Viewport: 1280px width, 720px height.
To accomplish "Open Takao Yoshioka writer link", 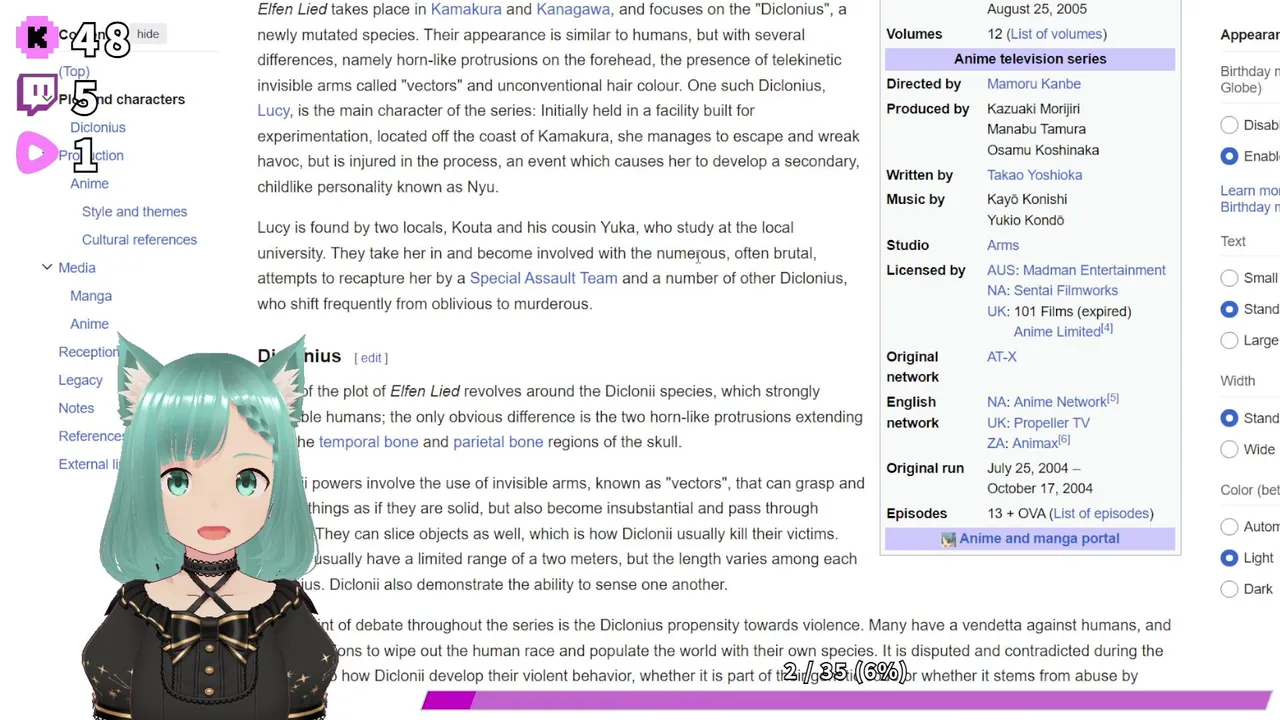I will point(1035,175).
